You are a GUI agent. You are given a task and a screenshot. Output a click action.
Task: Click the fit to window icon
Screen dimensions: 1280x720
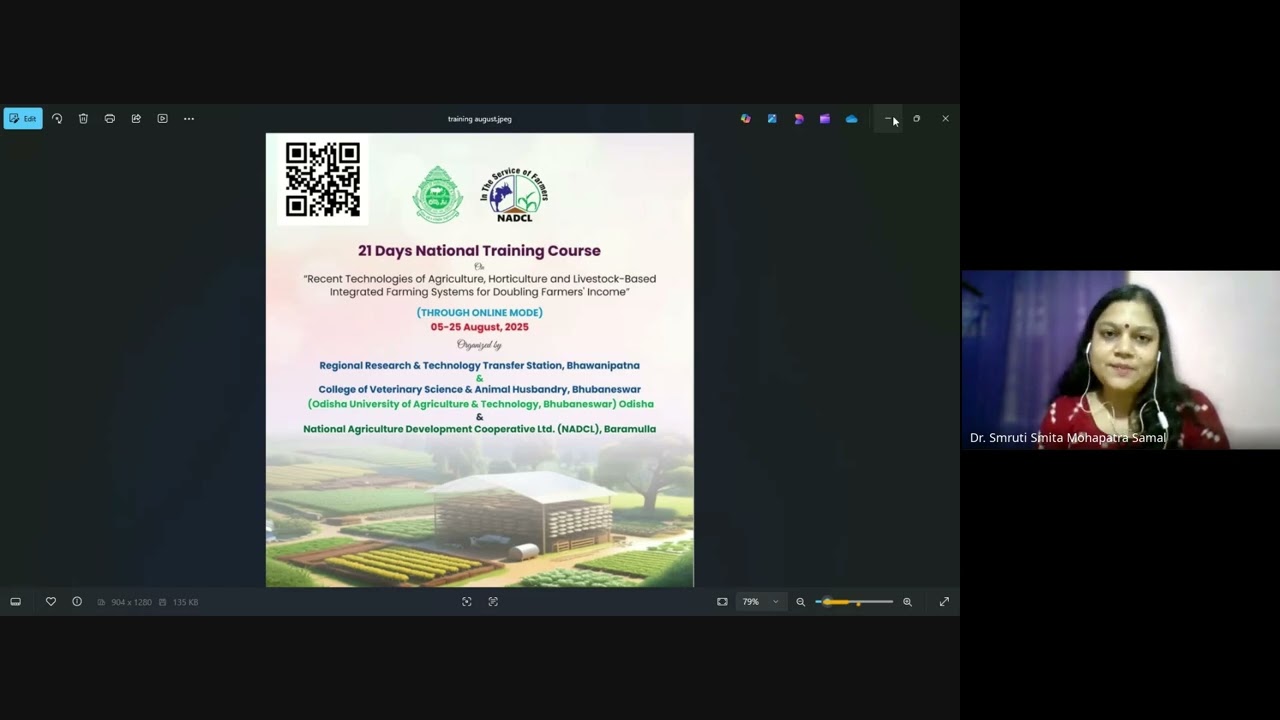click(722, 602)
